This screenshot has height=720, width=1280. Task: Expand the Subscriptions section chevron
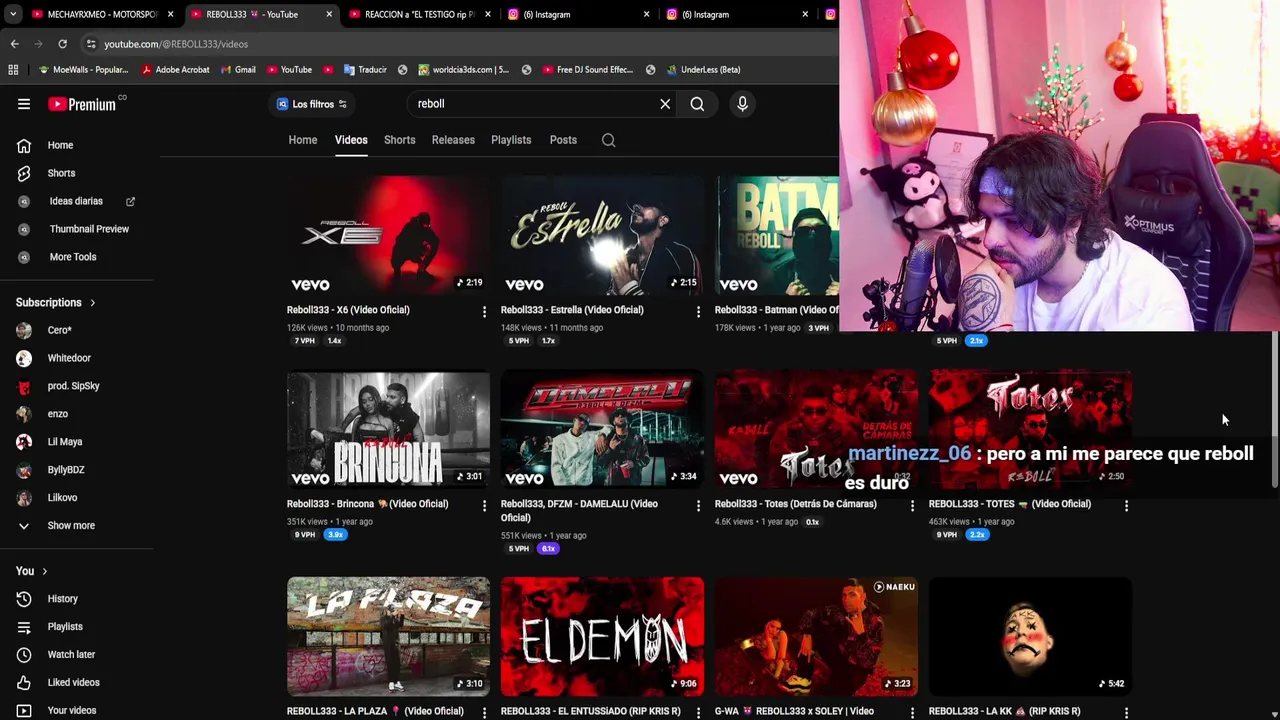click(x=93, y=303)
